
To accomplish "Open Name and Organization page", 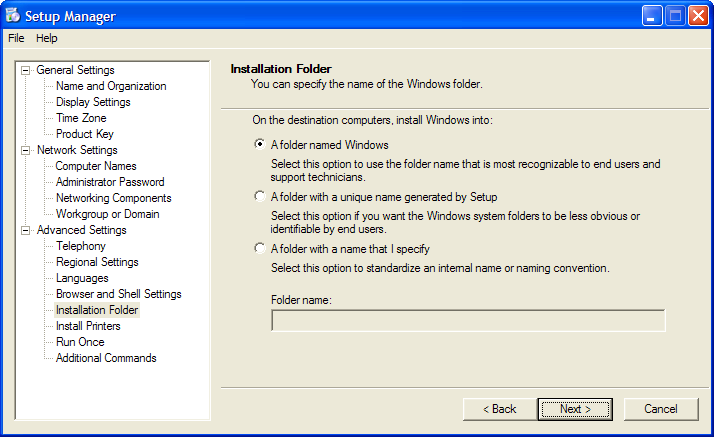I will [111, 86].
